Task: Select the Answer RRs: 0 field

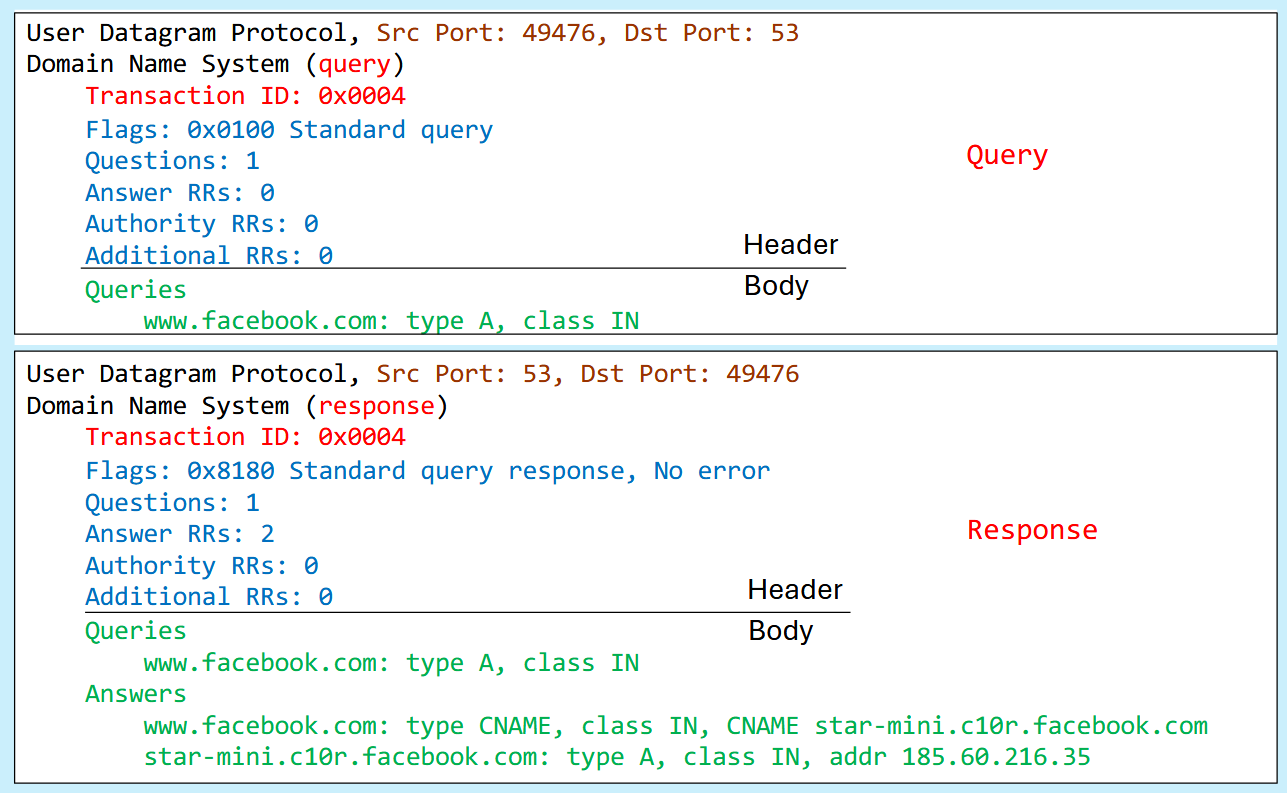Action: tap(179, 193)
